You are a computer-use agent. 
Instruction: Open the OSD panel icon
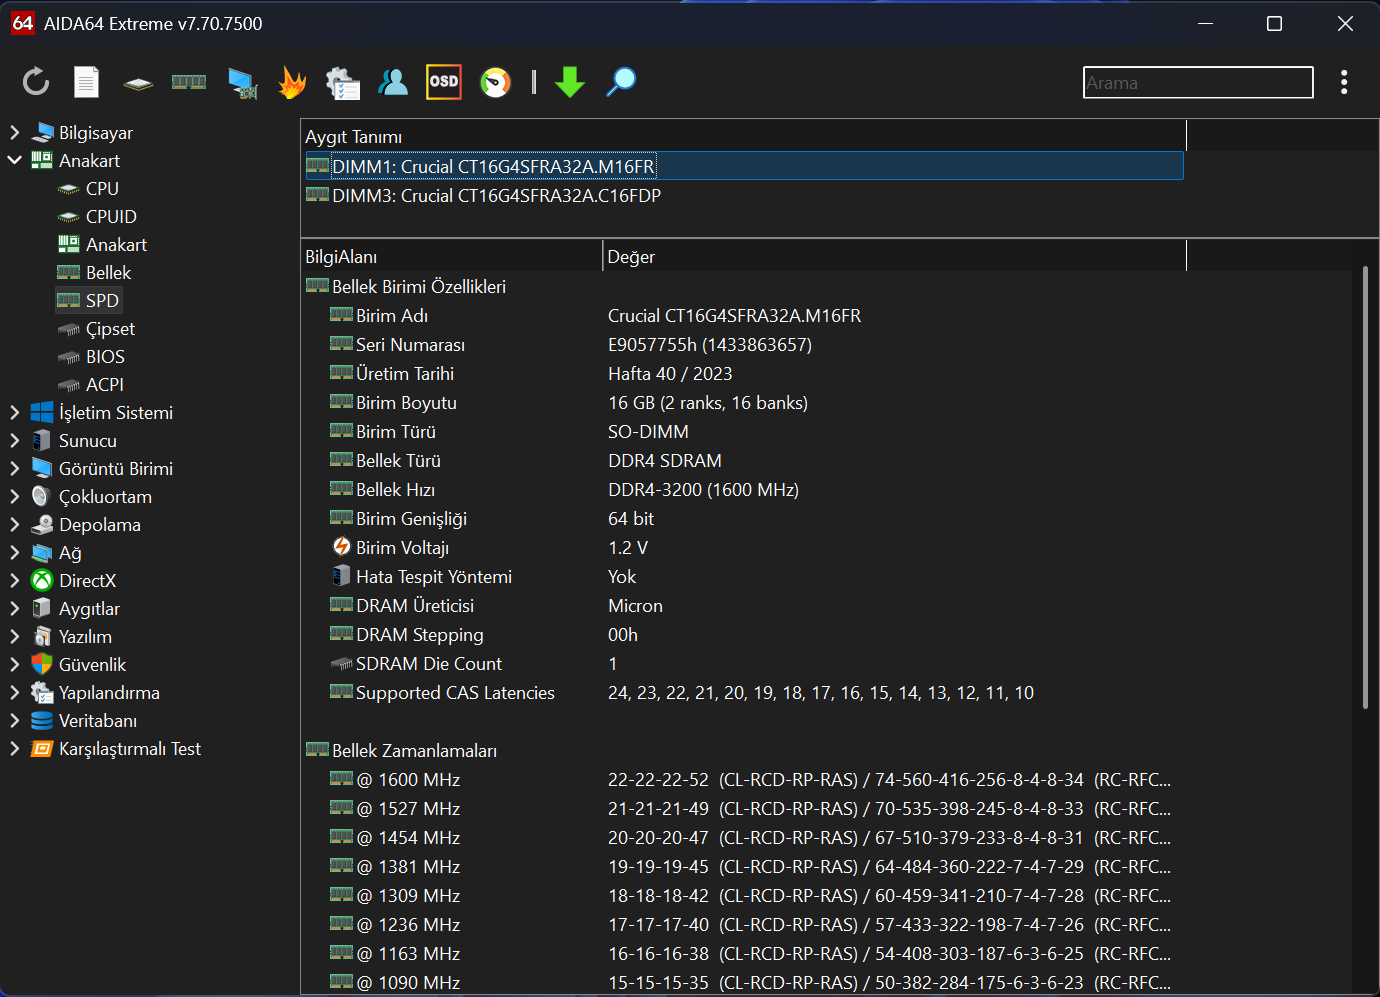pyautogui.click(x=443, y=82)
